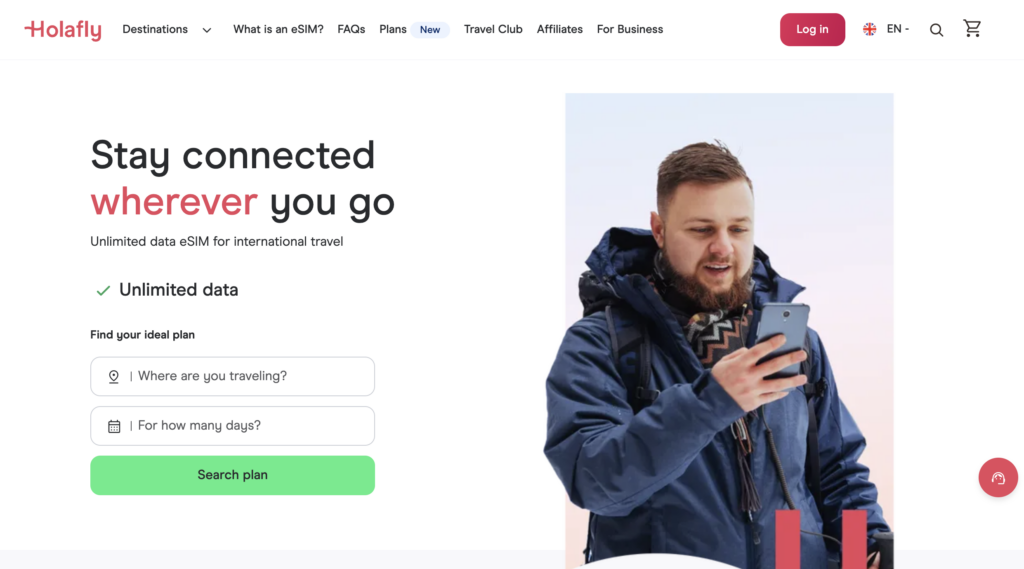Open the support chat headset bubble

[x=998, y=478]
